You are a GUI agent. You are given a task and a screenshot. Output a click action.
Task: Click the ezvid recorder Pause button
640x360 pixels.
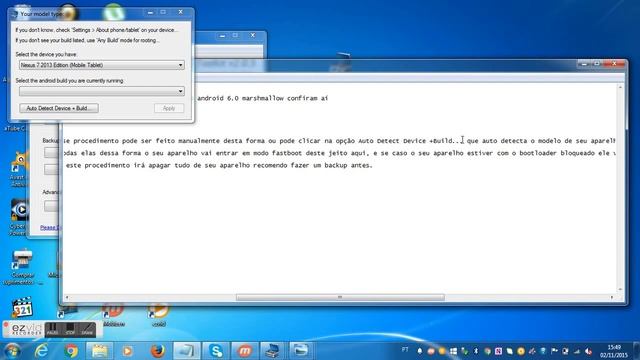pos(52,329)
